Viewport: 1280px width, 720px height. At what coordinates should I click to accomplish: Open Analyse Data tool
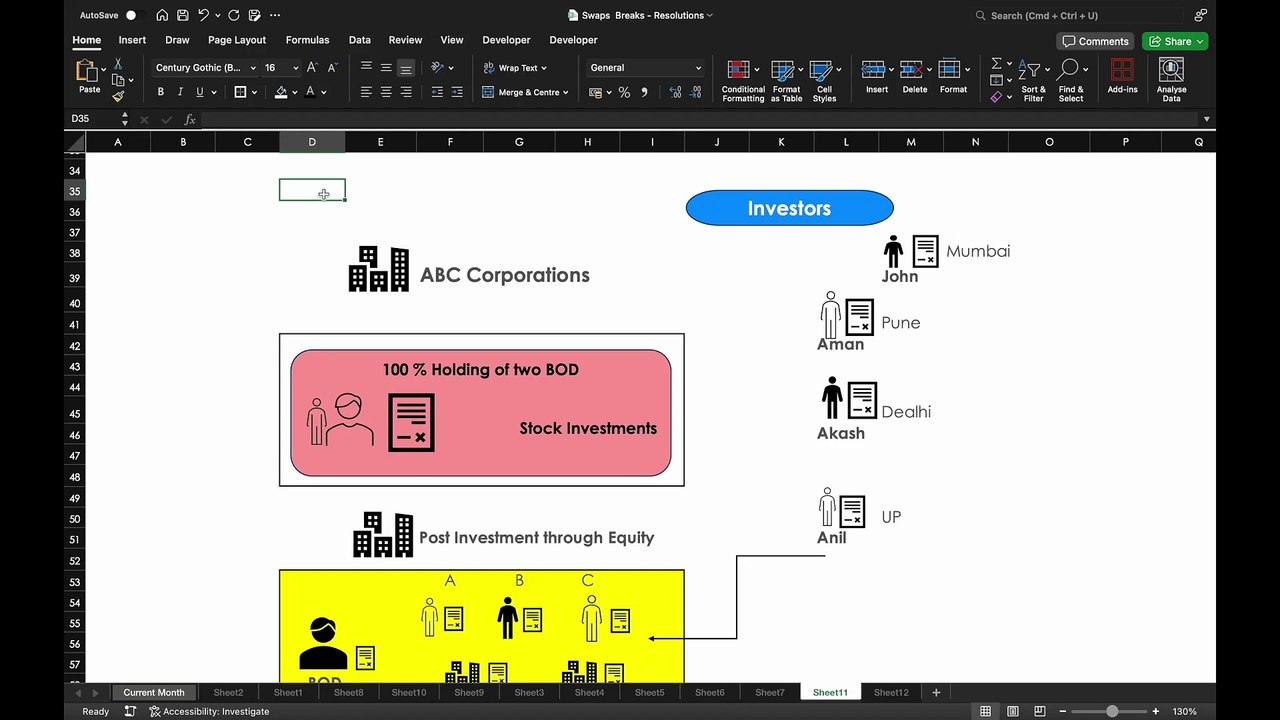[x=1171, y=70]
